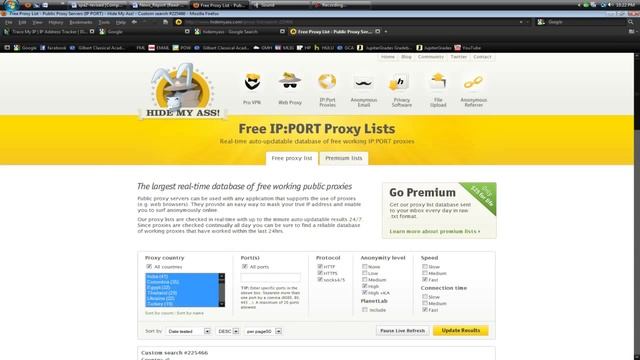
Task: Open the Google bookmark in bookmarks toolbar
Action: click(25, 48)
